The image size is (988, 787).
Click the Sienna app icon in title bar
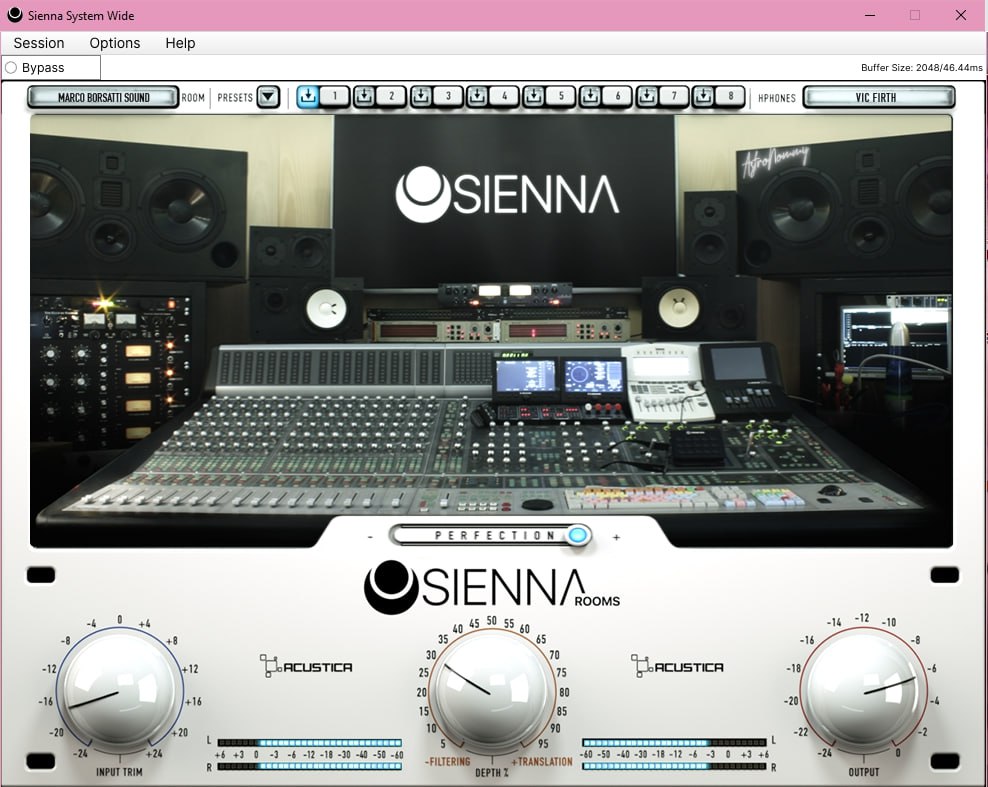pos(14,15)
